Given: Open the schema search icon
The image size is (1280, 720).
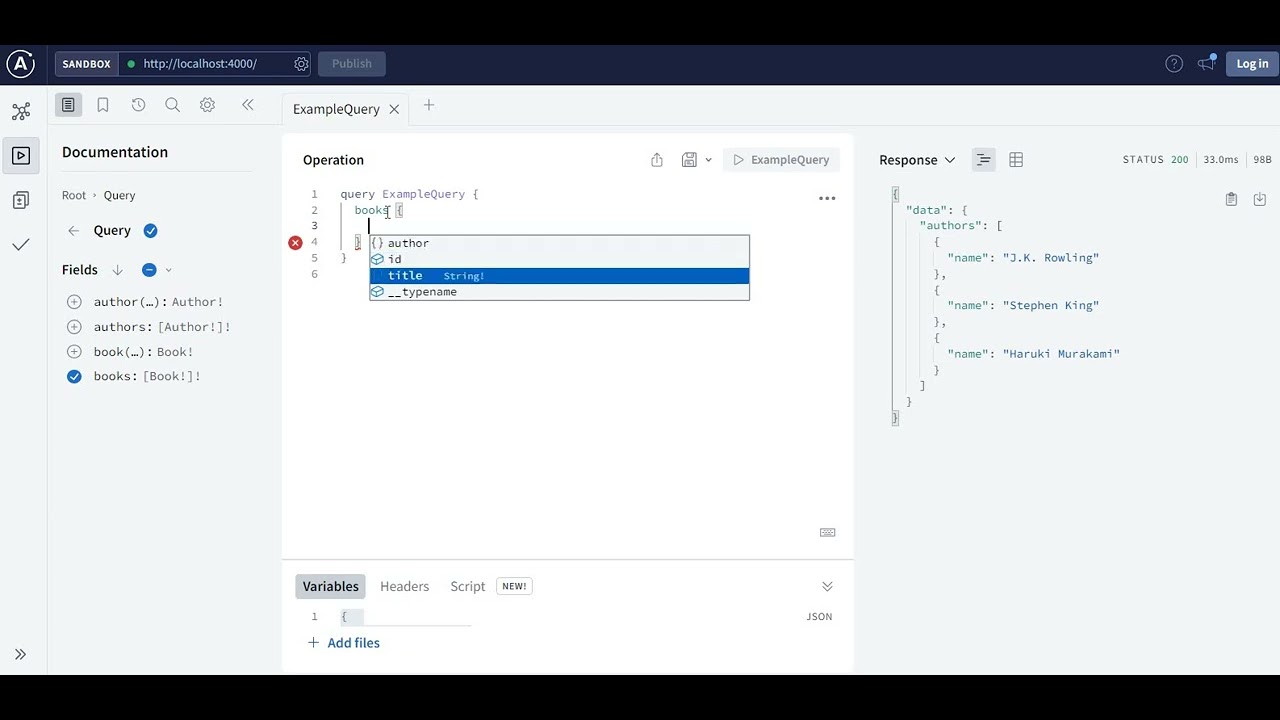Looking at the screenshot, I should [x=172, y=105].
